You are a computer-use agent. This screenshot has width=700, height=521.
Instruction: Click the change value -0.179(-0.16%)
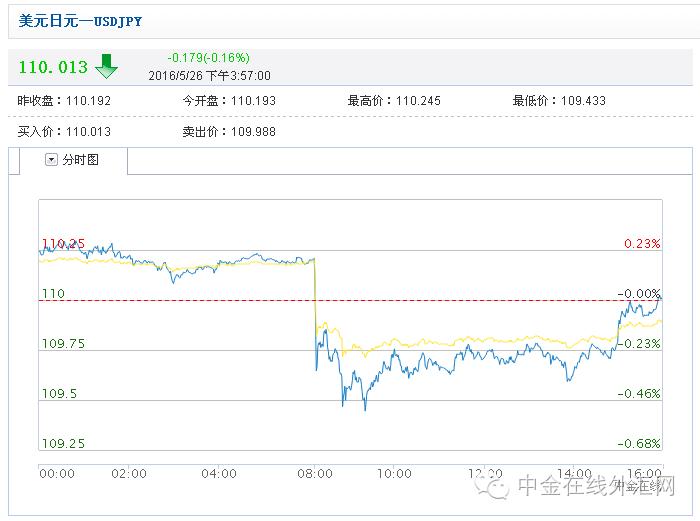pyautogui.click(x=208, y=58)
